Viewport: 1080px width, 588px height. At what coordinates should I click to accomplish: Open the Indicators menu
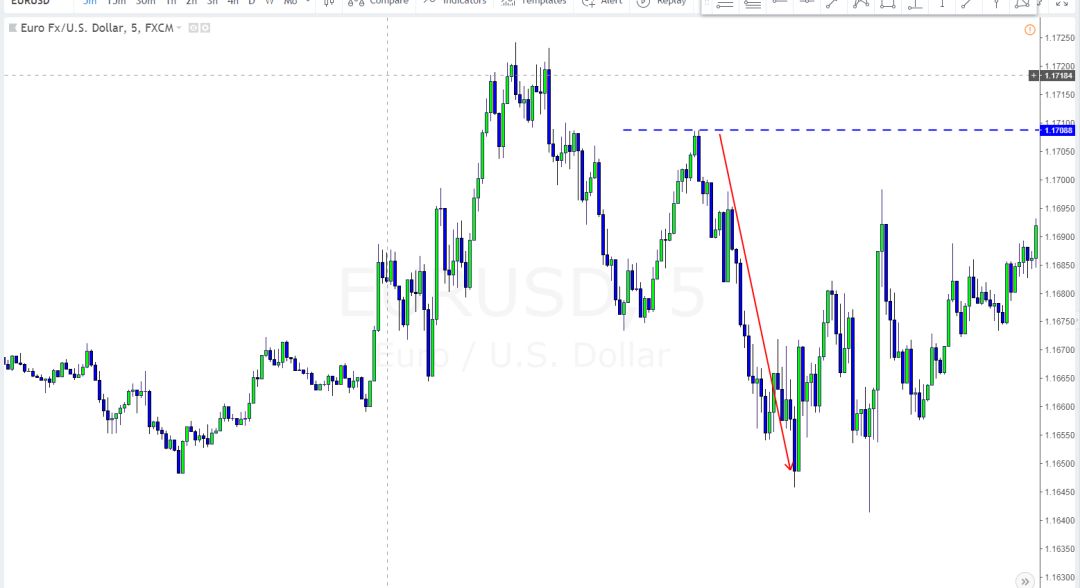pyautogui.click(x=455, y=3)
